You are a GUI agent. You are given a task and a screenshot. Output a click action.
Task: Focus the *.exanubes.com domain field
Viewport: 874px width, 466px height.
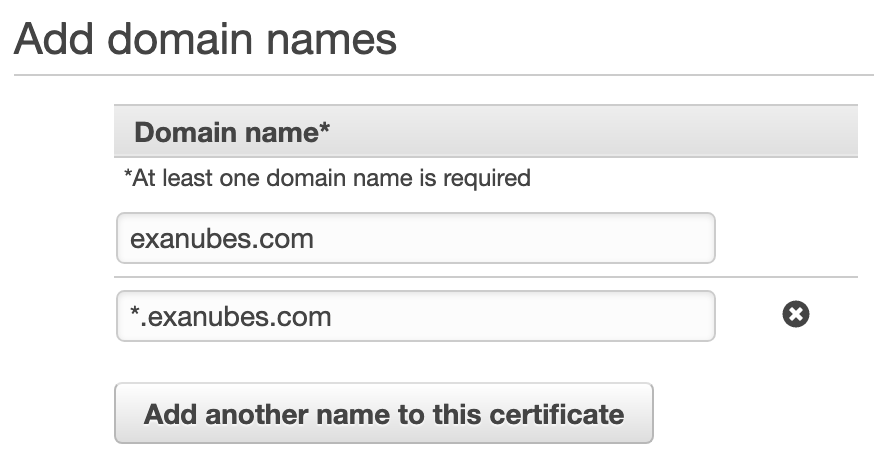pyautogui.click(x=415, y=316)
